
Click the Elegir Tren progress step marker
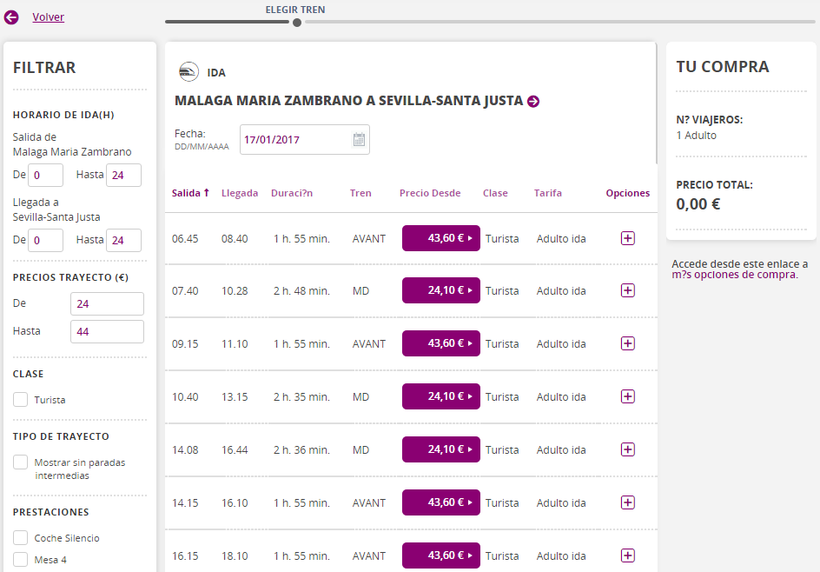(x=297, y=22)
